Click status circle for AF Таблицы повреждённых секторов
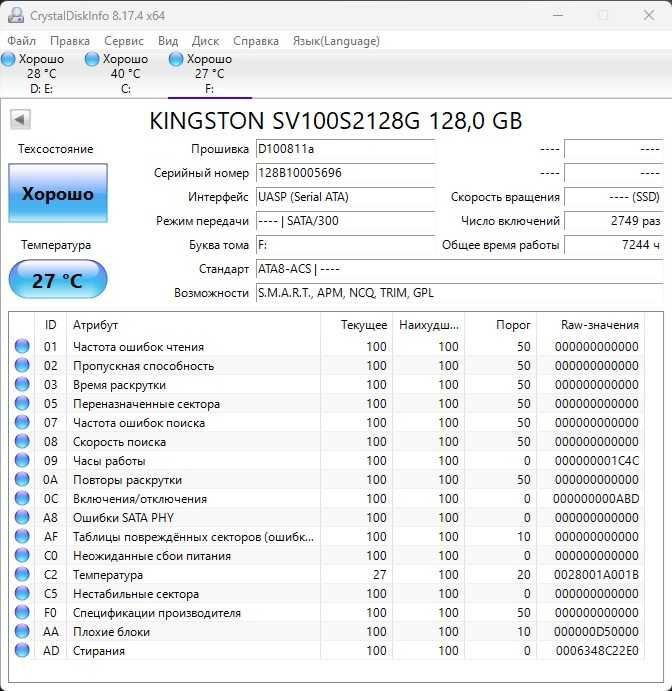The width and height of the screenshot is (672, 691). [22, 536]
